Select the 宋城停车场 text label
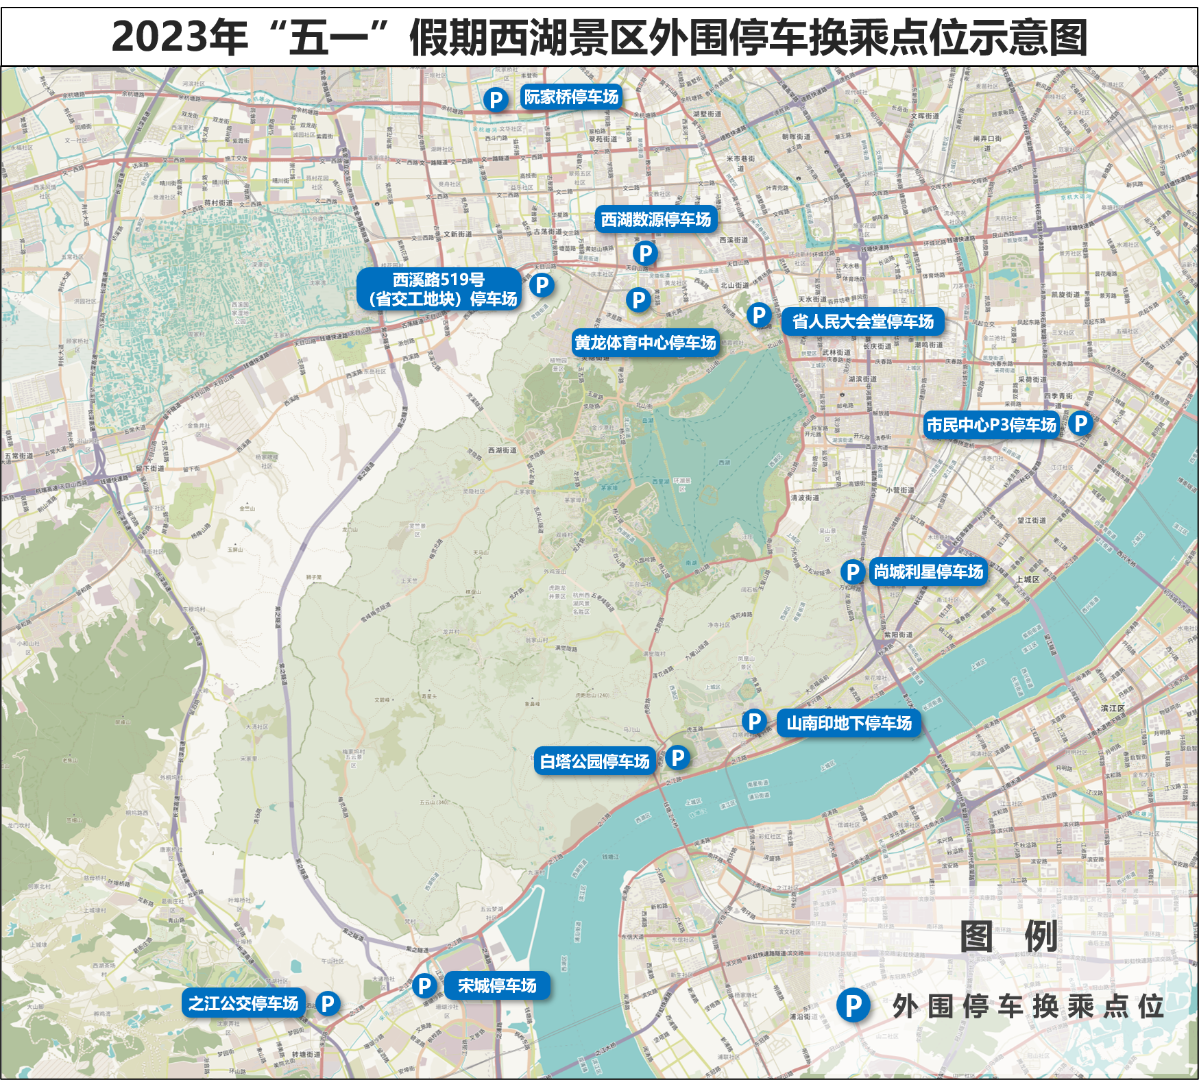The image size is (1199, 1080). [x=497, y=985]
